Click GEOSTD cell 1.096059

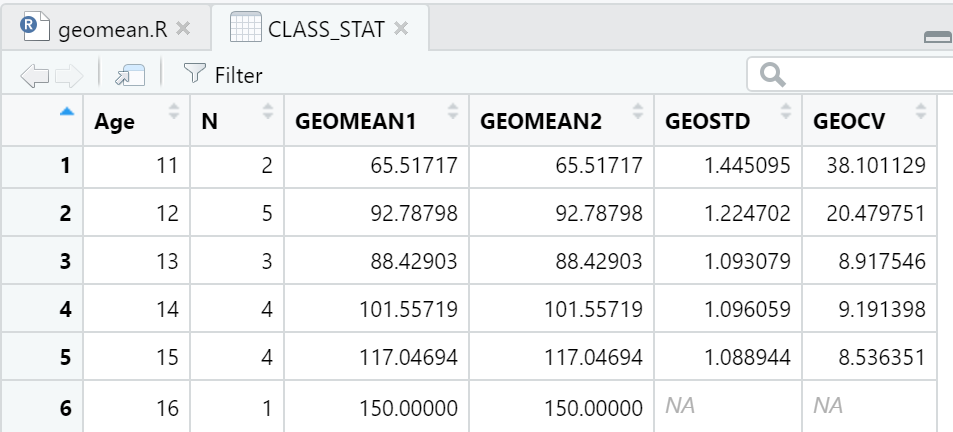[x=728, y=310]
